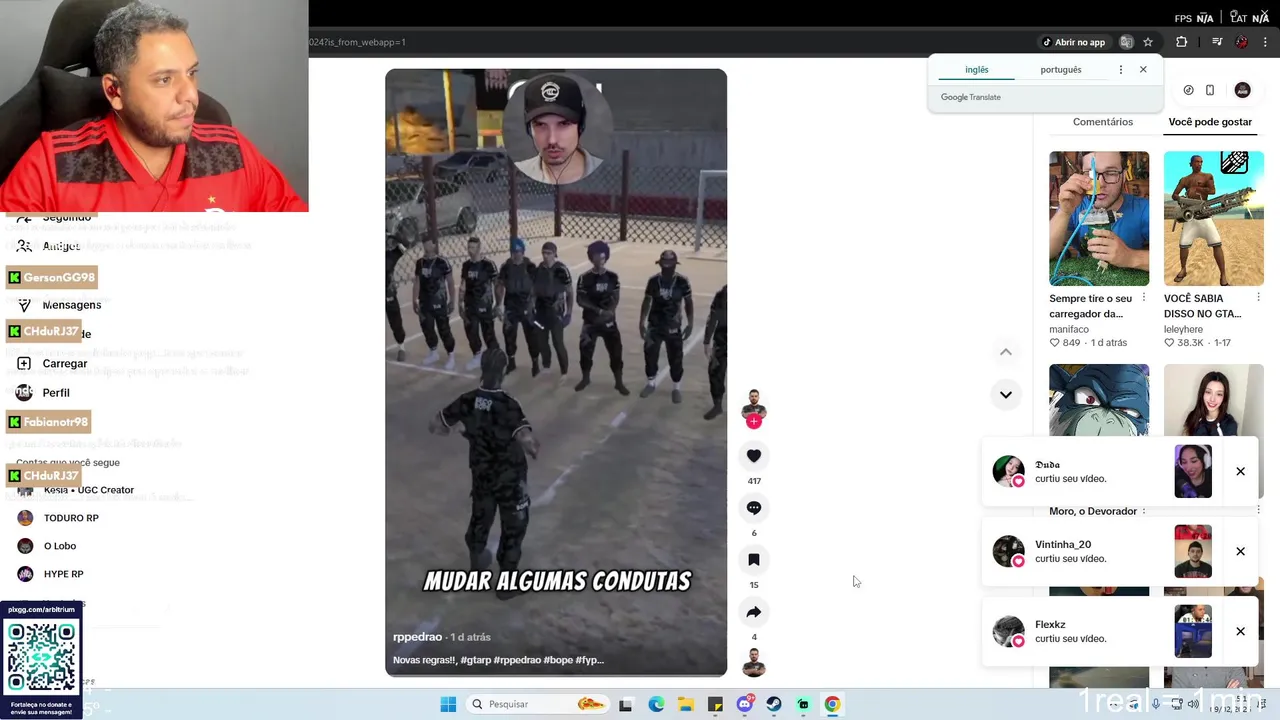The height and width of the screenshot is (720, 1280).
Task: Open Microsoft Edge from the taskbar
Action: (x=656, y=704)
